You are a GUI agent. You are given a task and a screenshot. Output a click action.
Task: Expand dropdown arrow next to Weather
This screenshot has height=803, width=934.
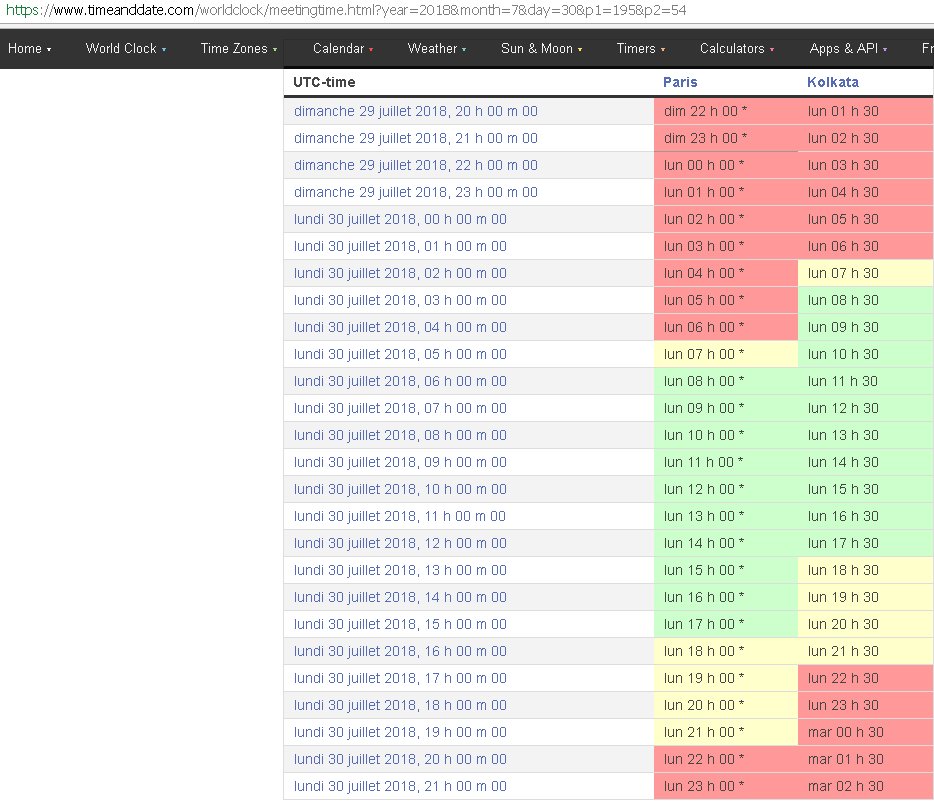point(464,50)
